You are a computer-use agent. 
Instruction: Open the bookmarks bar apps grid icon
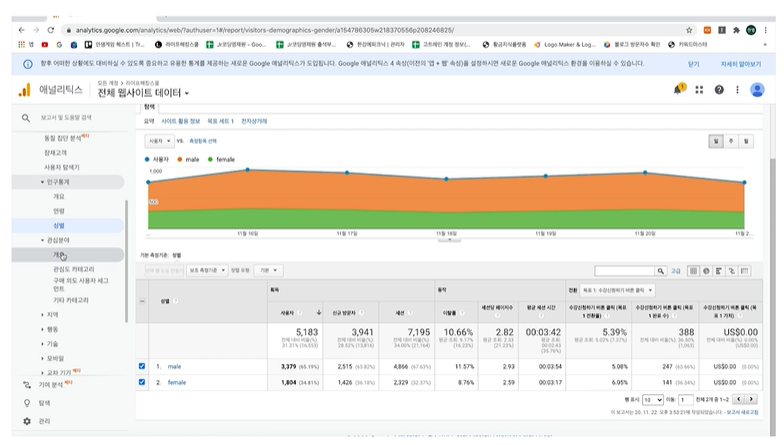coord(22,44)
